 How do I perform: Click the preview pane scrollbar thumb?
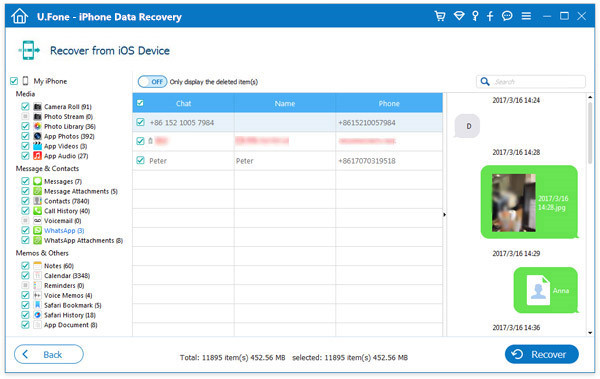coord(590,132)
